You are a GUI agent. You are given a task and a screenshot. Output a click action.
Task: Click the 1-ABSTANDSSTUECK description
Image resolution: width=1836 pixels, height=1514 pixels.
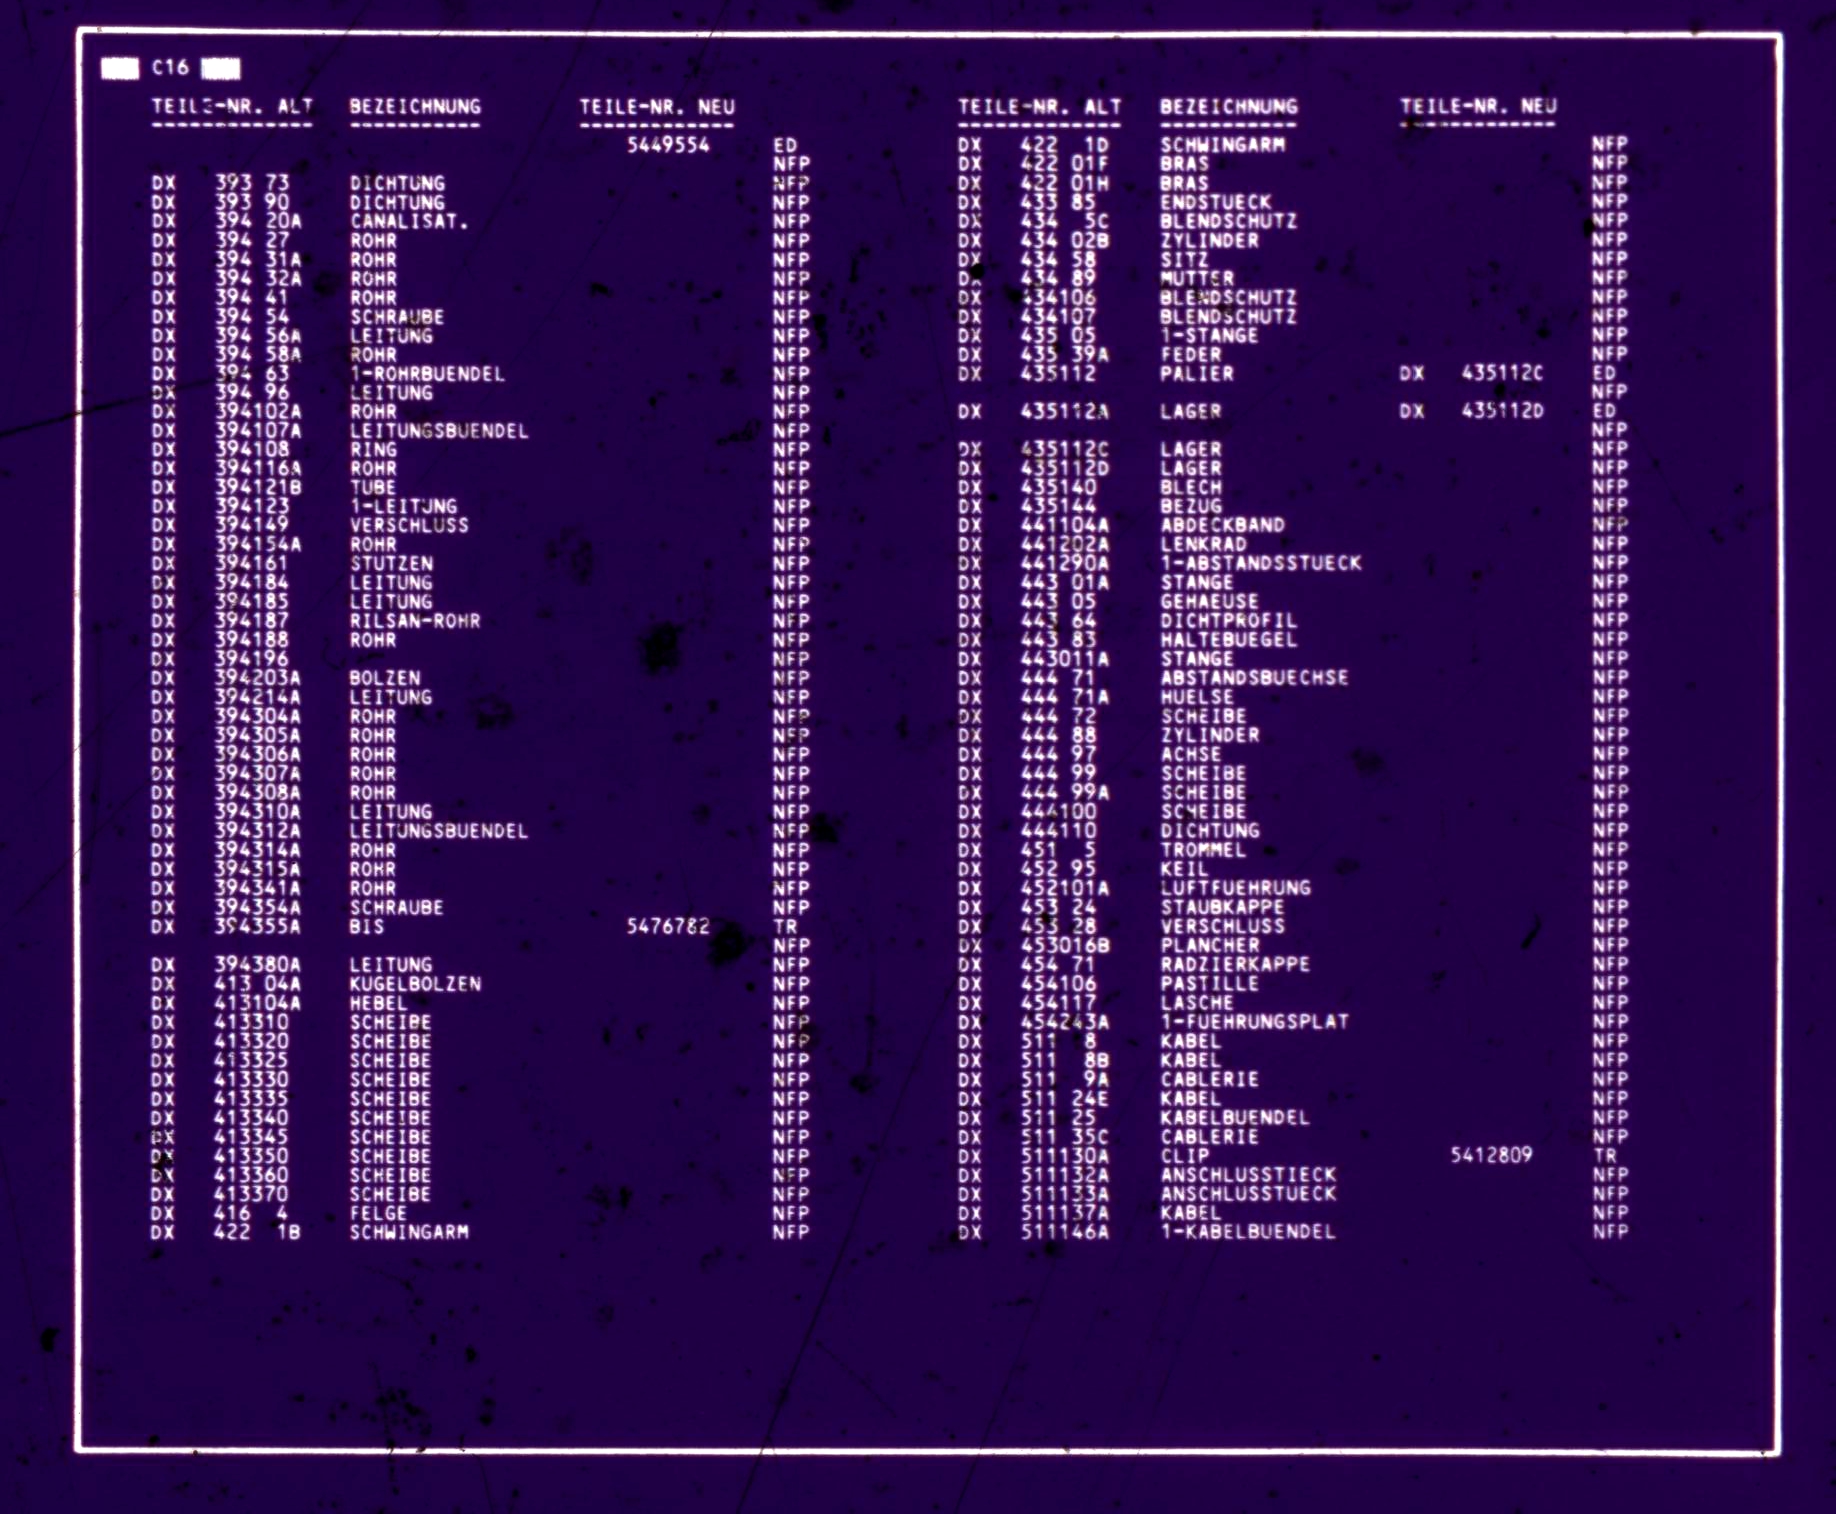pyautogui.click(x=1261, y=564)
